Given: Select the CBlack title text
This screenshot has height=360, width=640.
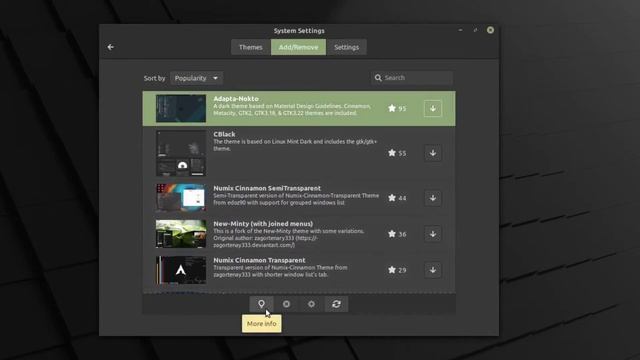Looking at the screenshot, I should (x=224, y=134).
